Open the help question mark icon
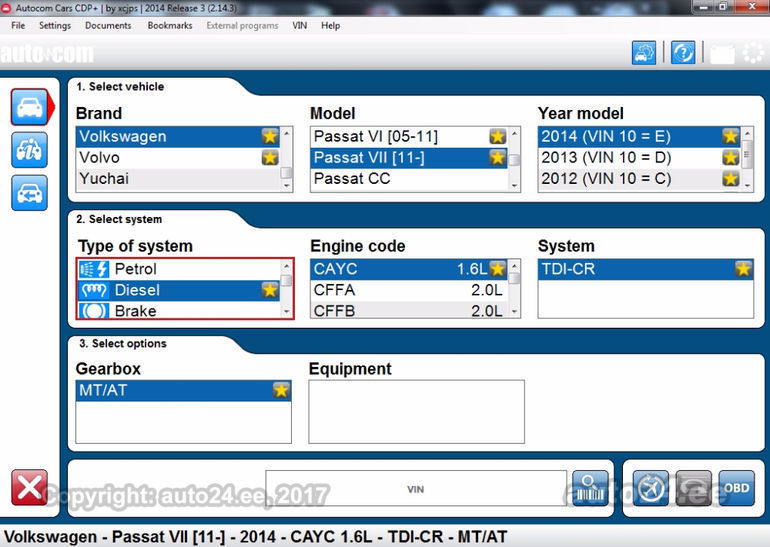Viewport: 770px width, 547px height. [683, 53]
